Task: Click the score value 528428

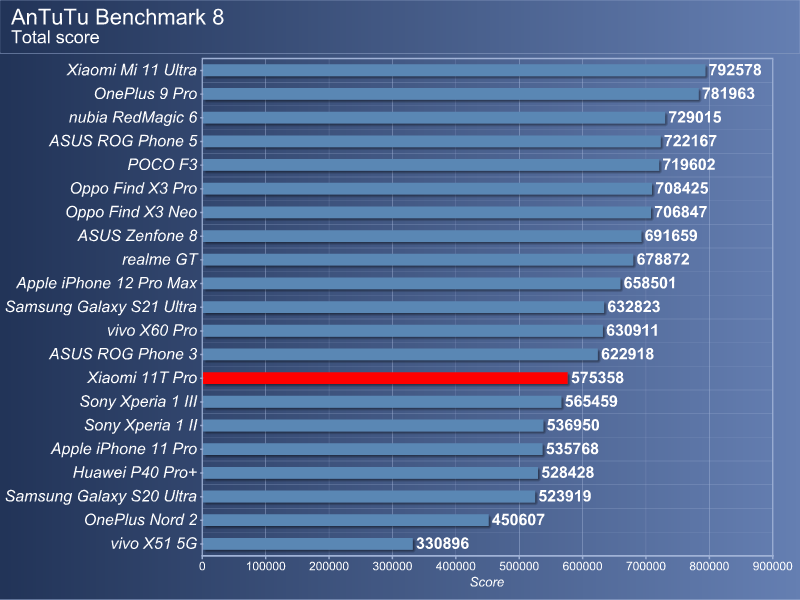Action: pyautogui.click(x=567, y=472)
